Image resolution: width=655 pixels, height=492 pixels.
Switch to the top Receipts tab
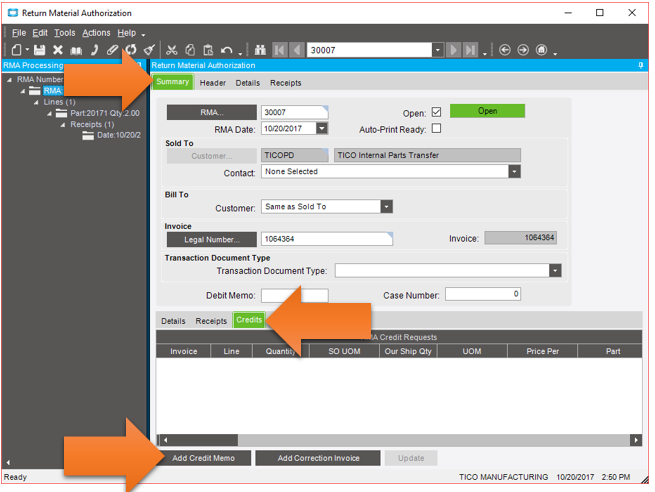click(285, 83)
